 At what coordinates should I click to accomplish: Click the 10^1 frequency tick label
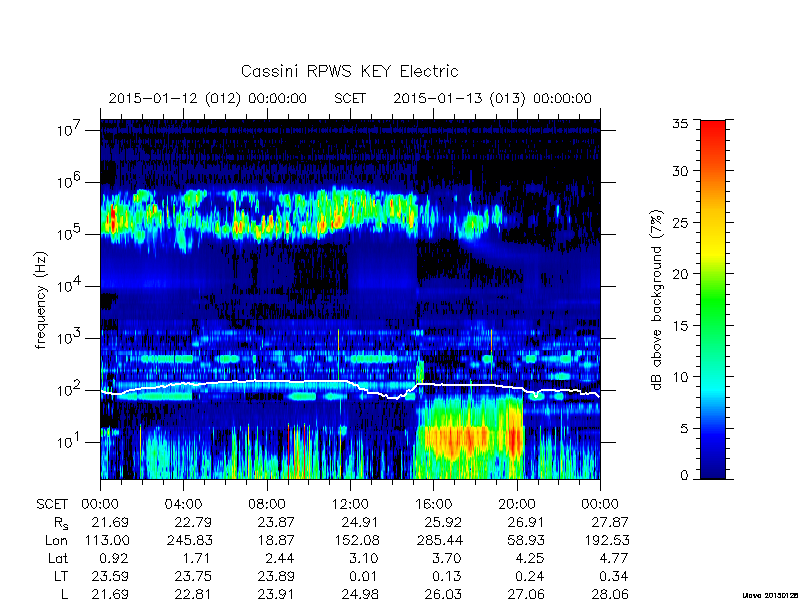tap(70, 441)
